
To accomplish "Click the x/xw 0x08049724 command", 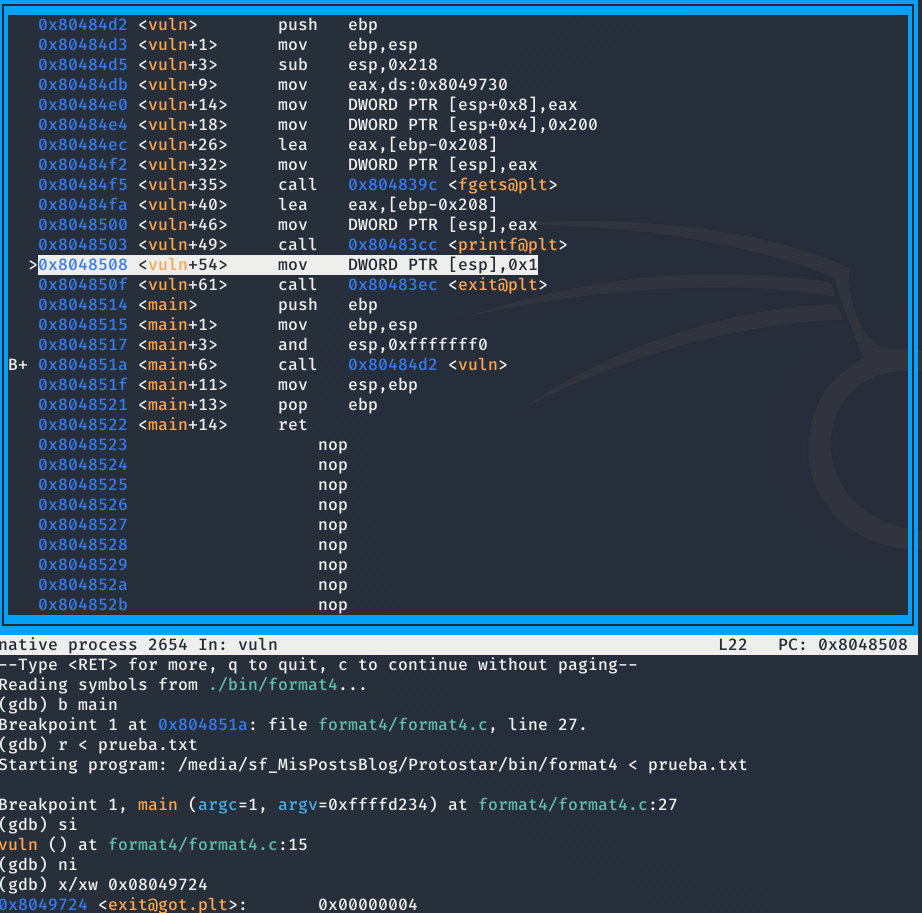I will coord(103,884).
